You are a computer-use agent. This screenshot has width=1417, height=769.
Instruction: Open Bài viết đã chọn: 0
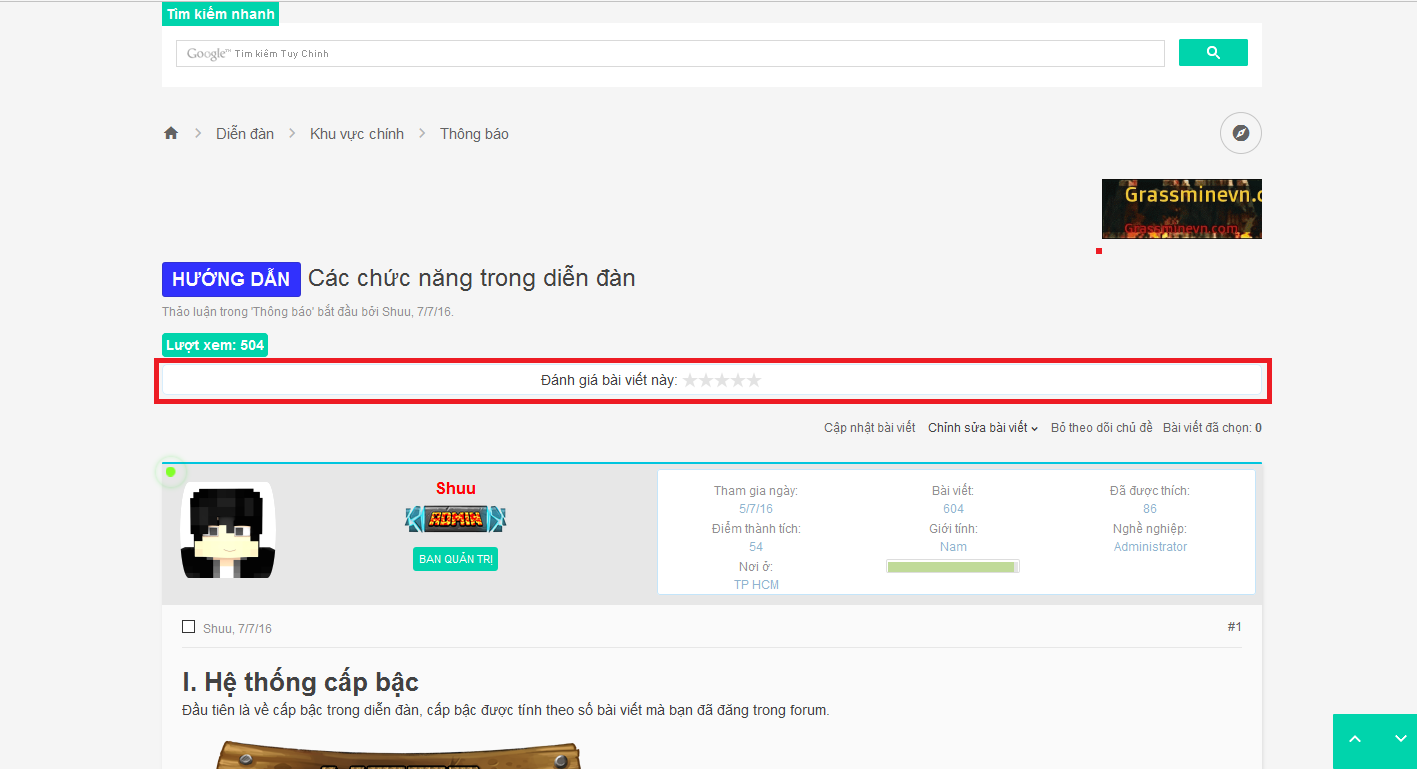[x=1212, y=428]
